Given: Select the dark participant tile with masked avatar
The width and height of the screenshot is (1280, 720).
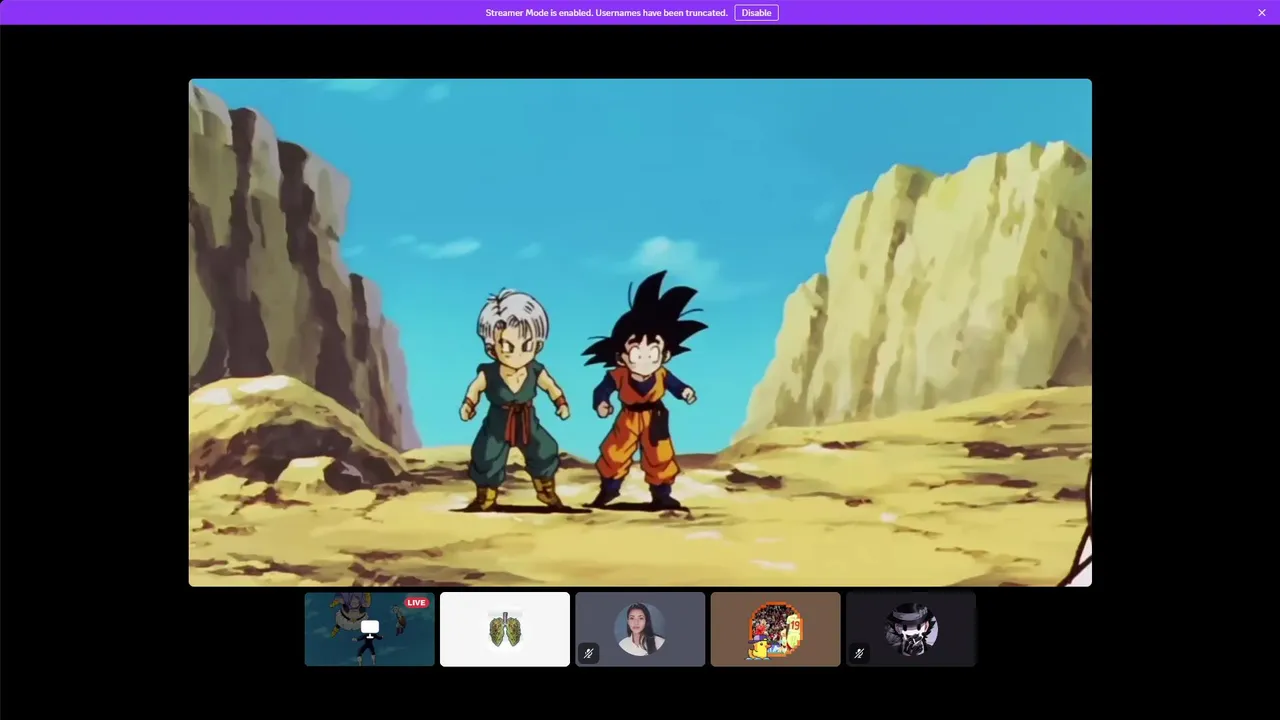Looking at the screenshot, I should click(910, 629).
